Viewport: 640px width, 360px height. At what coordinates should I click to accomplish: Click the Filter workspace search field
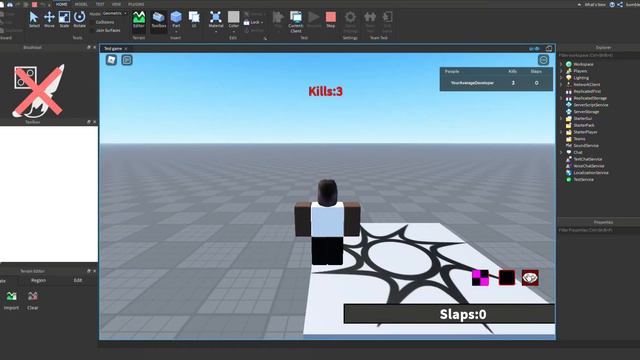tap(598, 55)
